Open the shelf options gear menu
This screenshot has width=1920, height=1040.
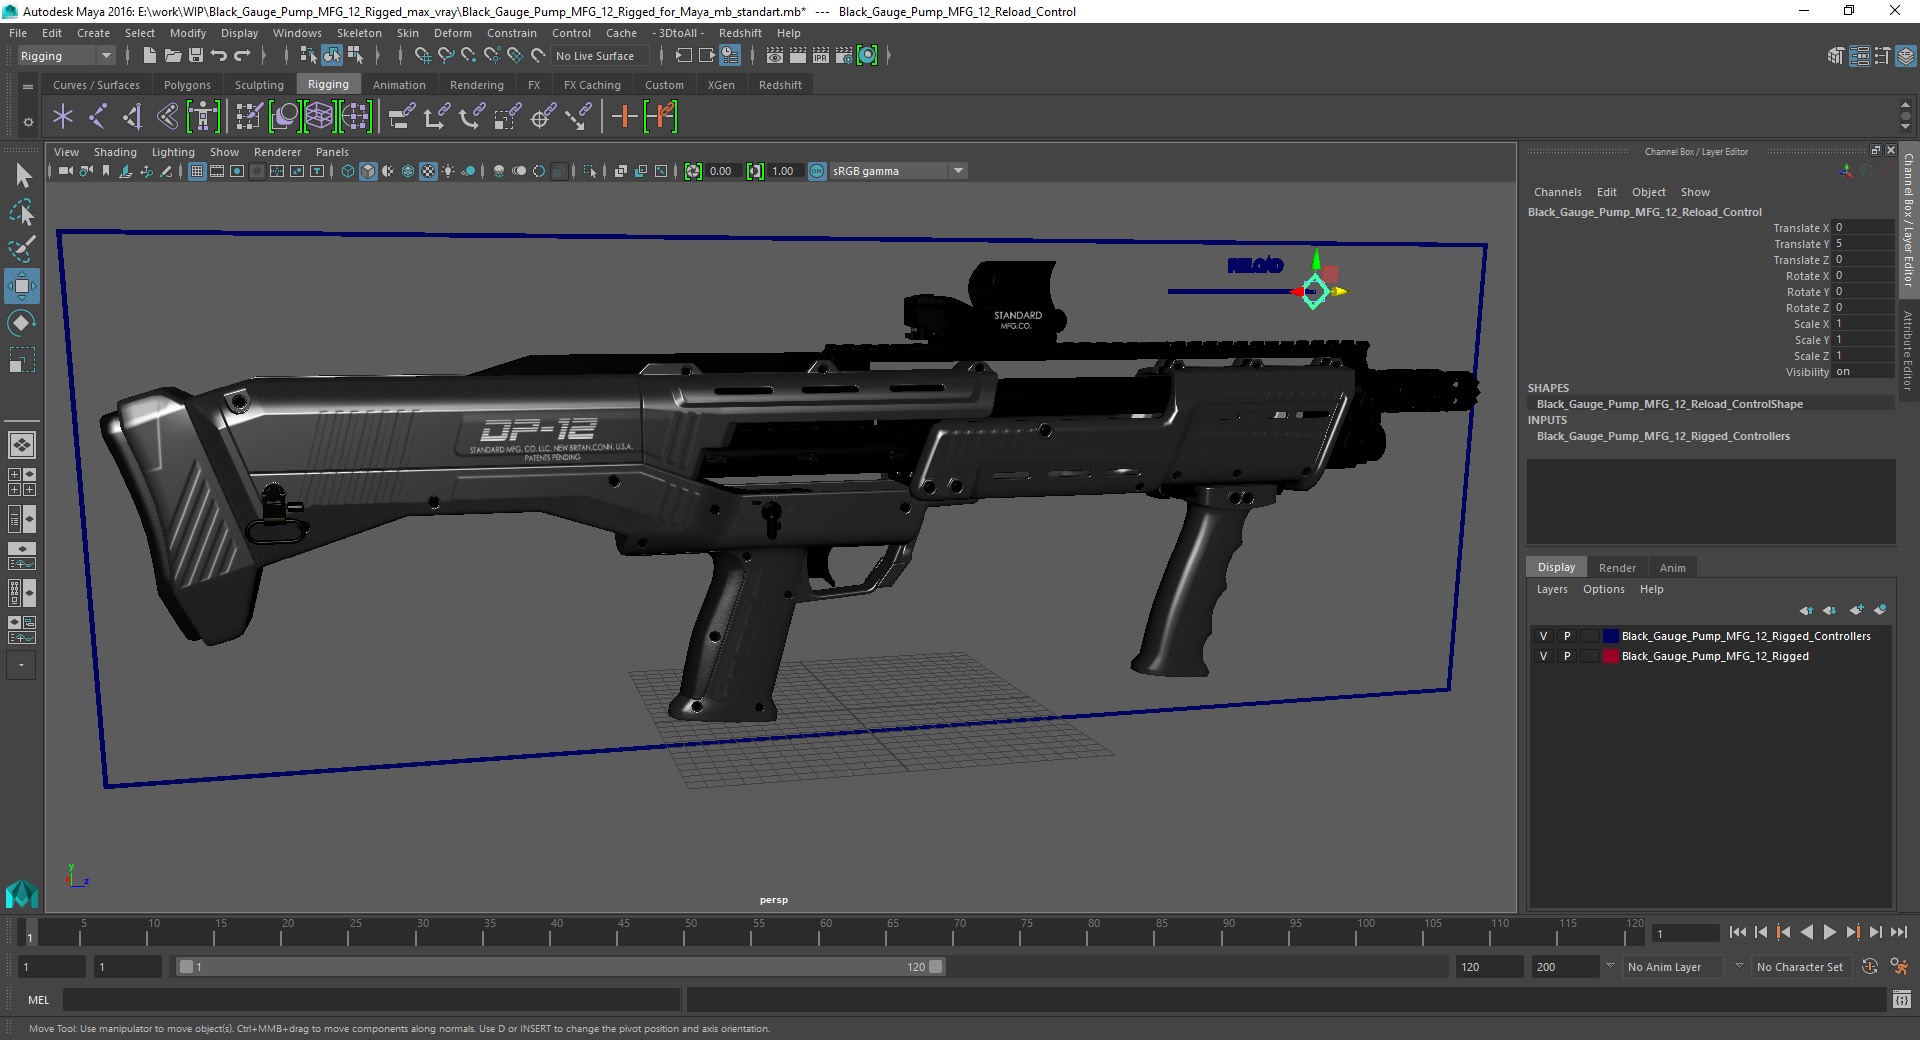(x=28, y=122)
